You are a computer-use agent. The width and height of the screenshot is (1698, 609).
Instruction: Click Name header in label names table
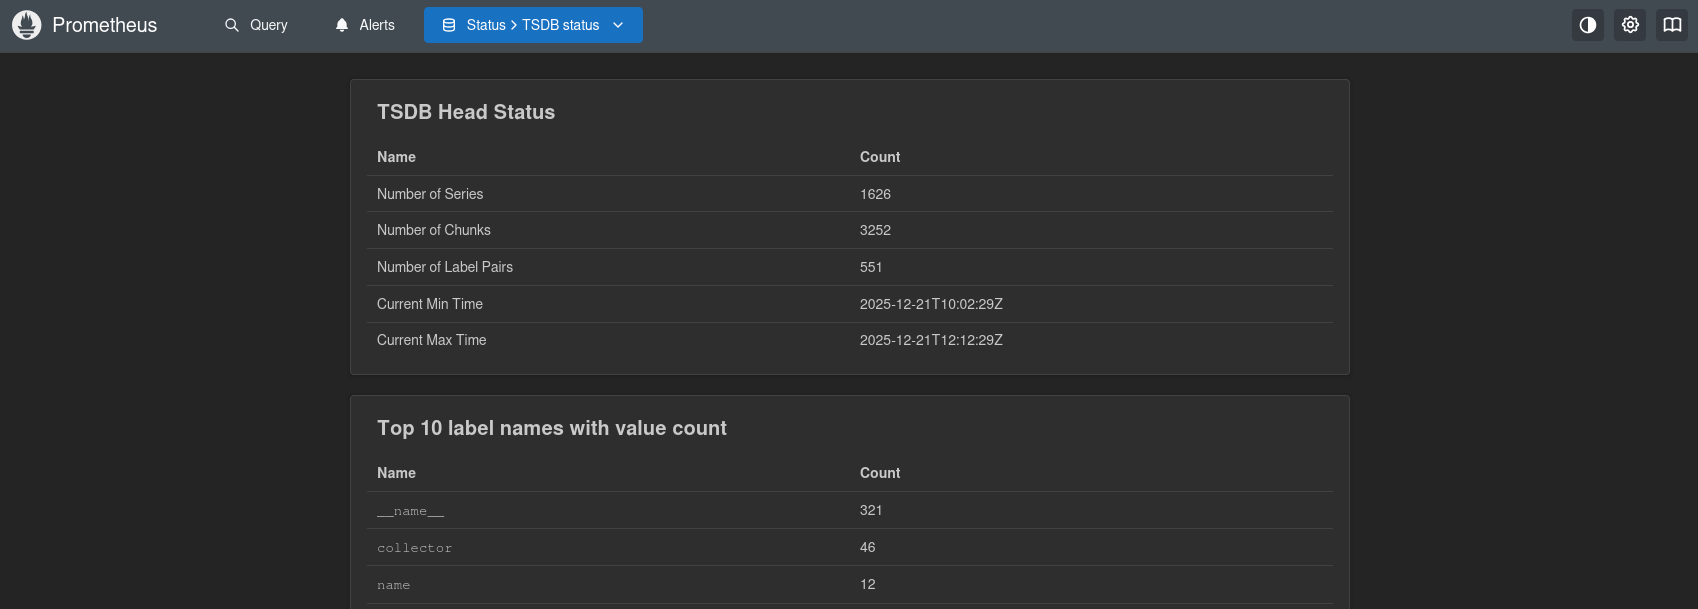pyautogui.click(x=396, y=473)
